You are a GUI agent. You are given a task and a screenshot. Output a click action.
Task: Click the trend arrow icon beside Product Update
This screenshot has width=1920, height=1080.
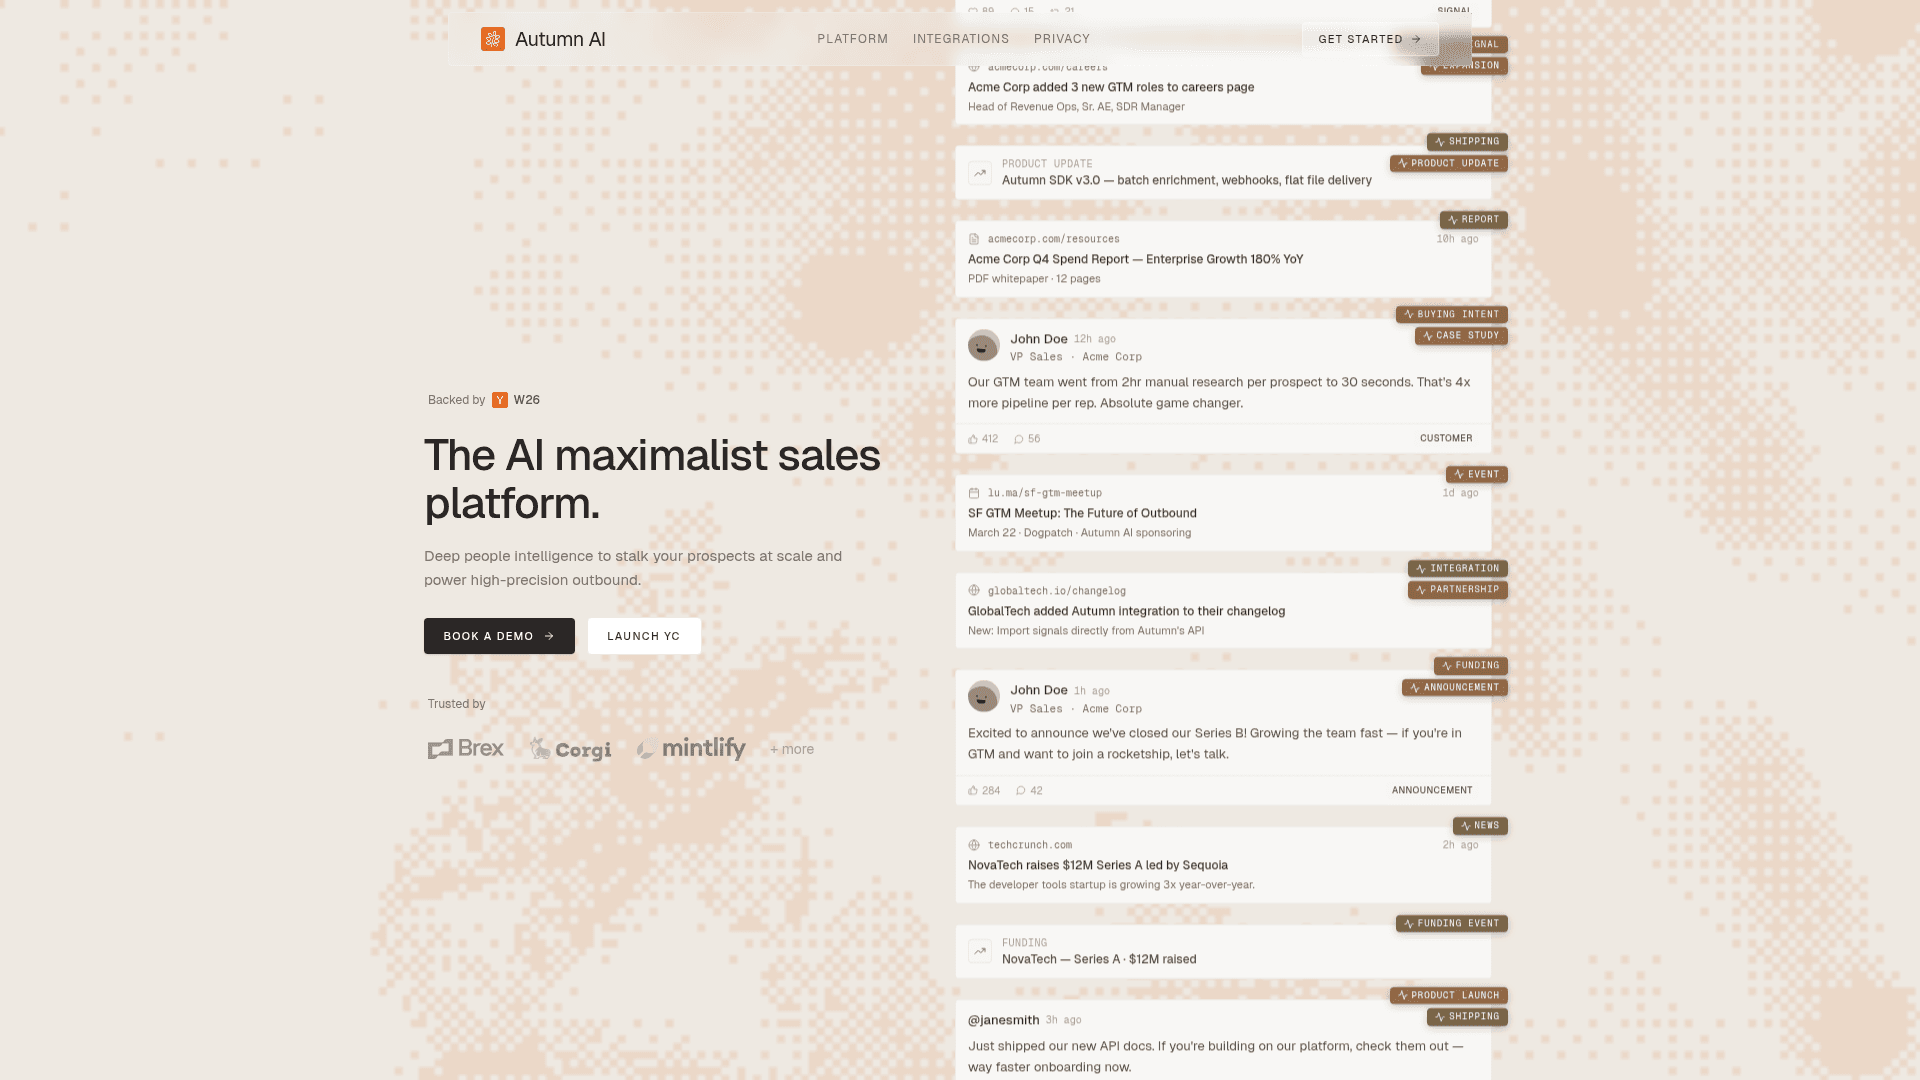[x=980, y=173]
